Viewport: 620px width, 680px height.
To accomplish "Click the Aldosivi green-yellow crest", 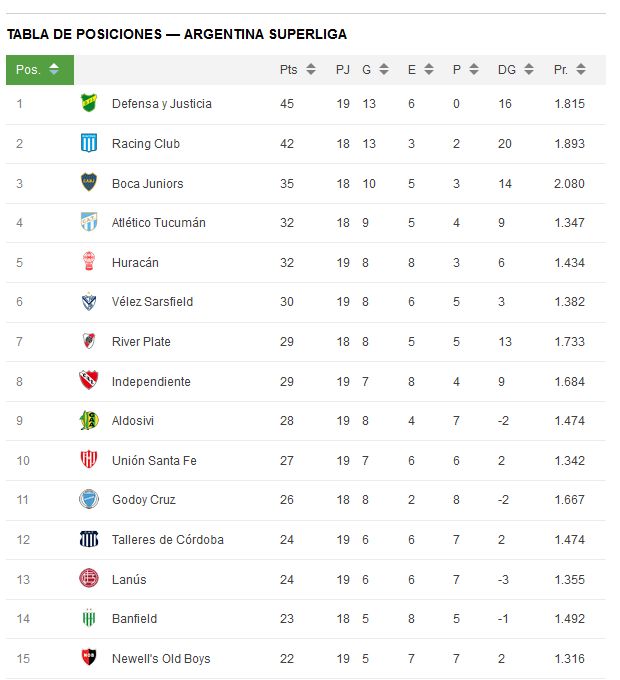I will (89, 420).
